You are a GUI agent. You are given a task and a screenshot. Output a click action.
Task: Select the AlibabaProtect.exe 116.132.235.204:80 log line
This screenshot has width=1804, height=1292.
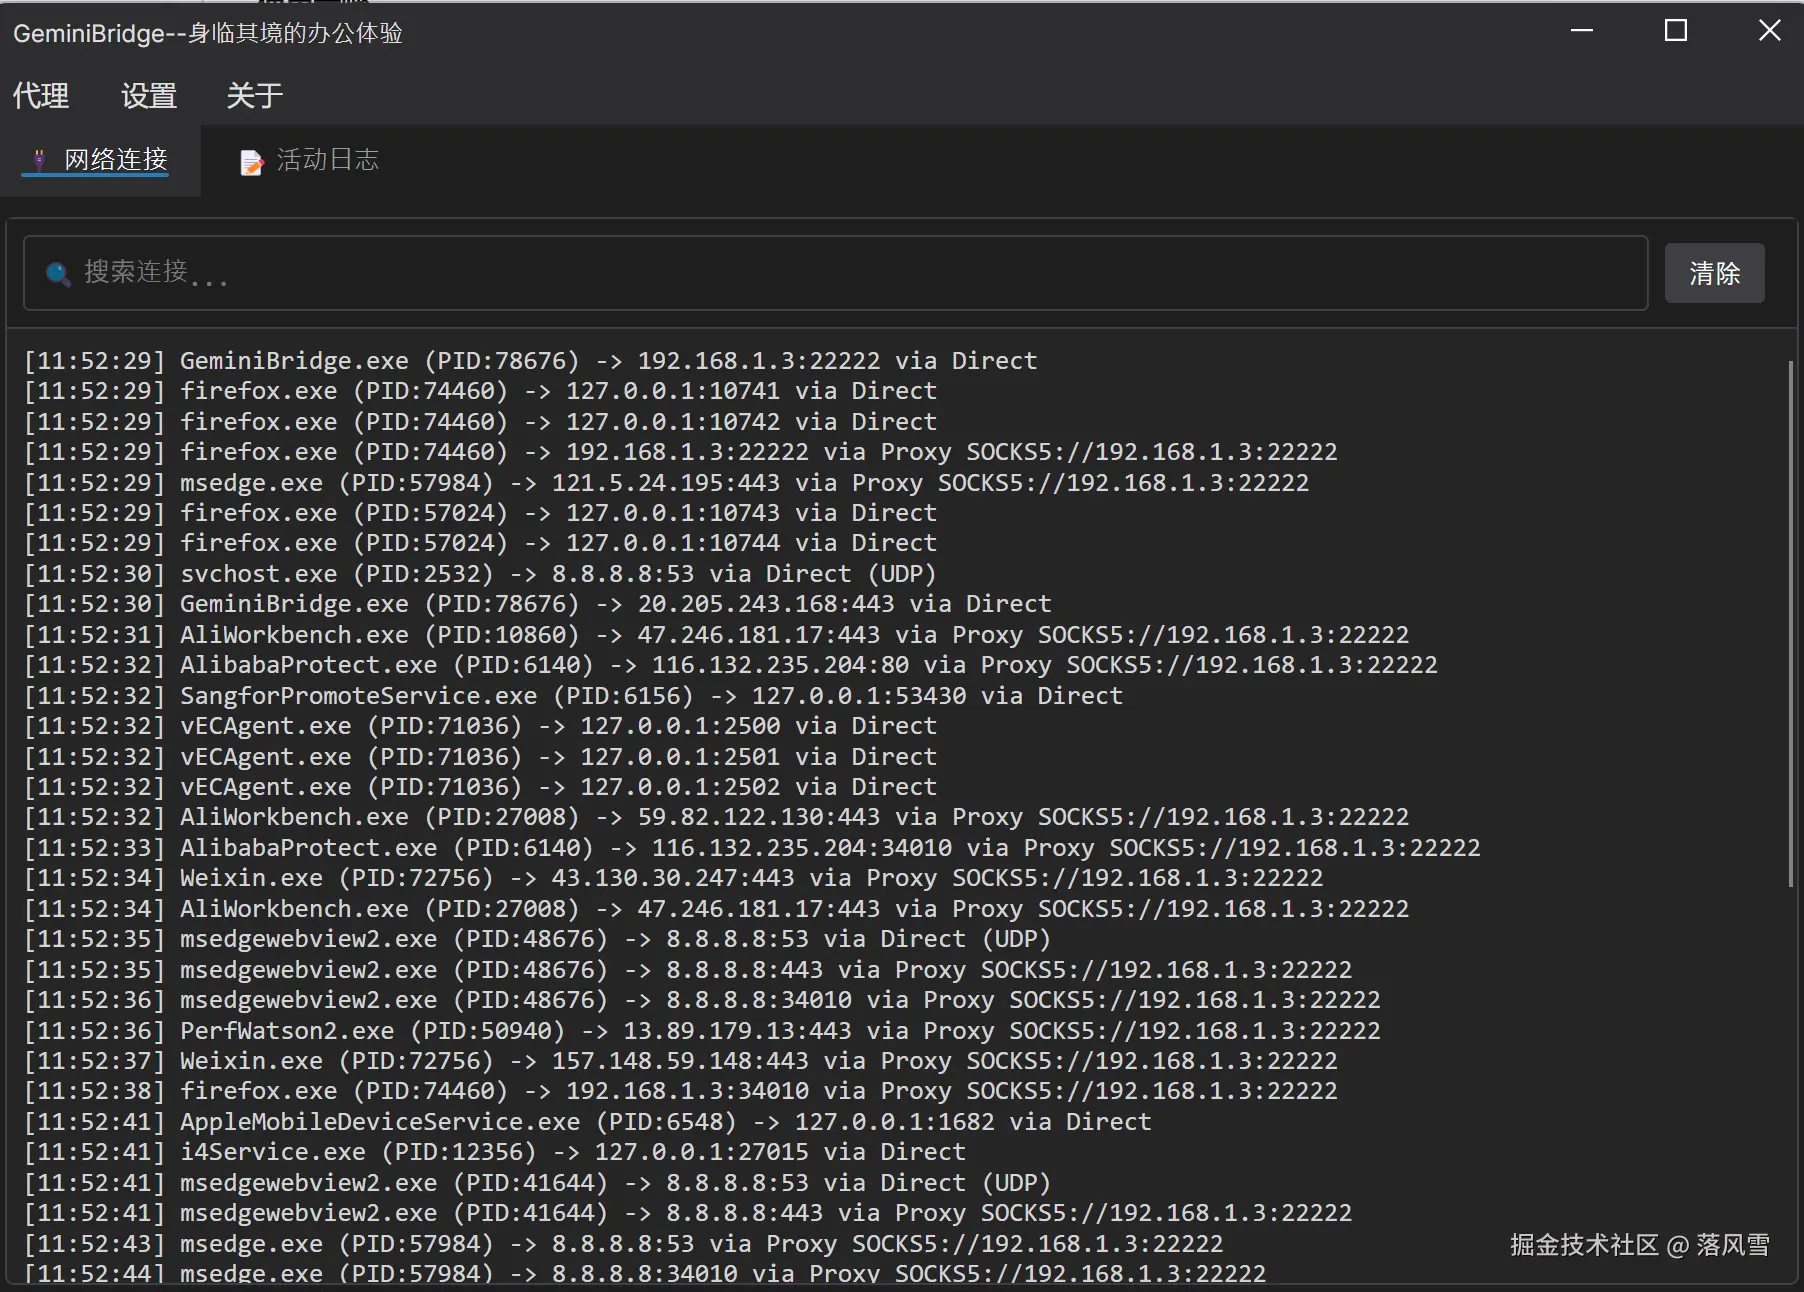point(731,665)
